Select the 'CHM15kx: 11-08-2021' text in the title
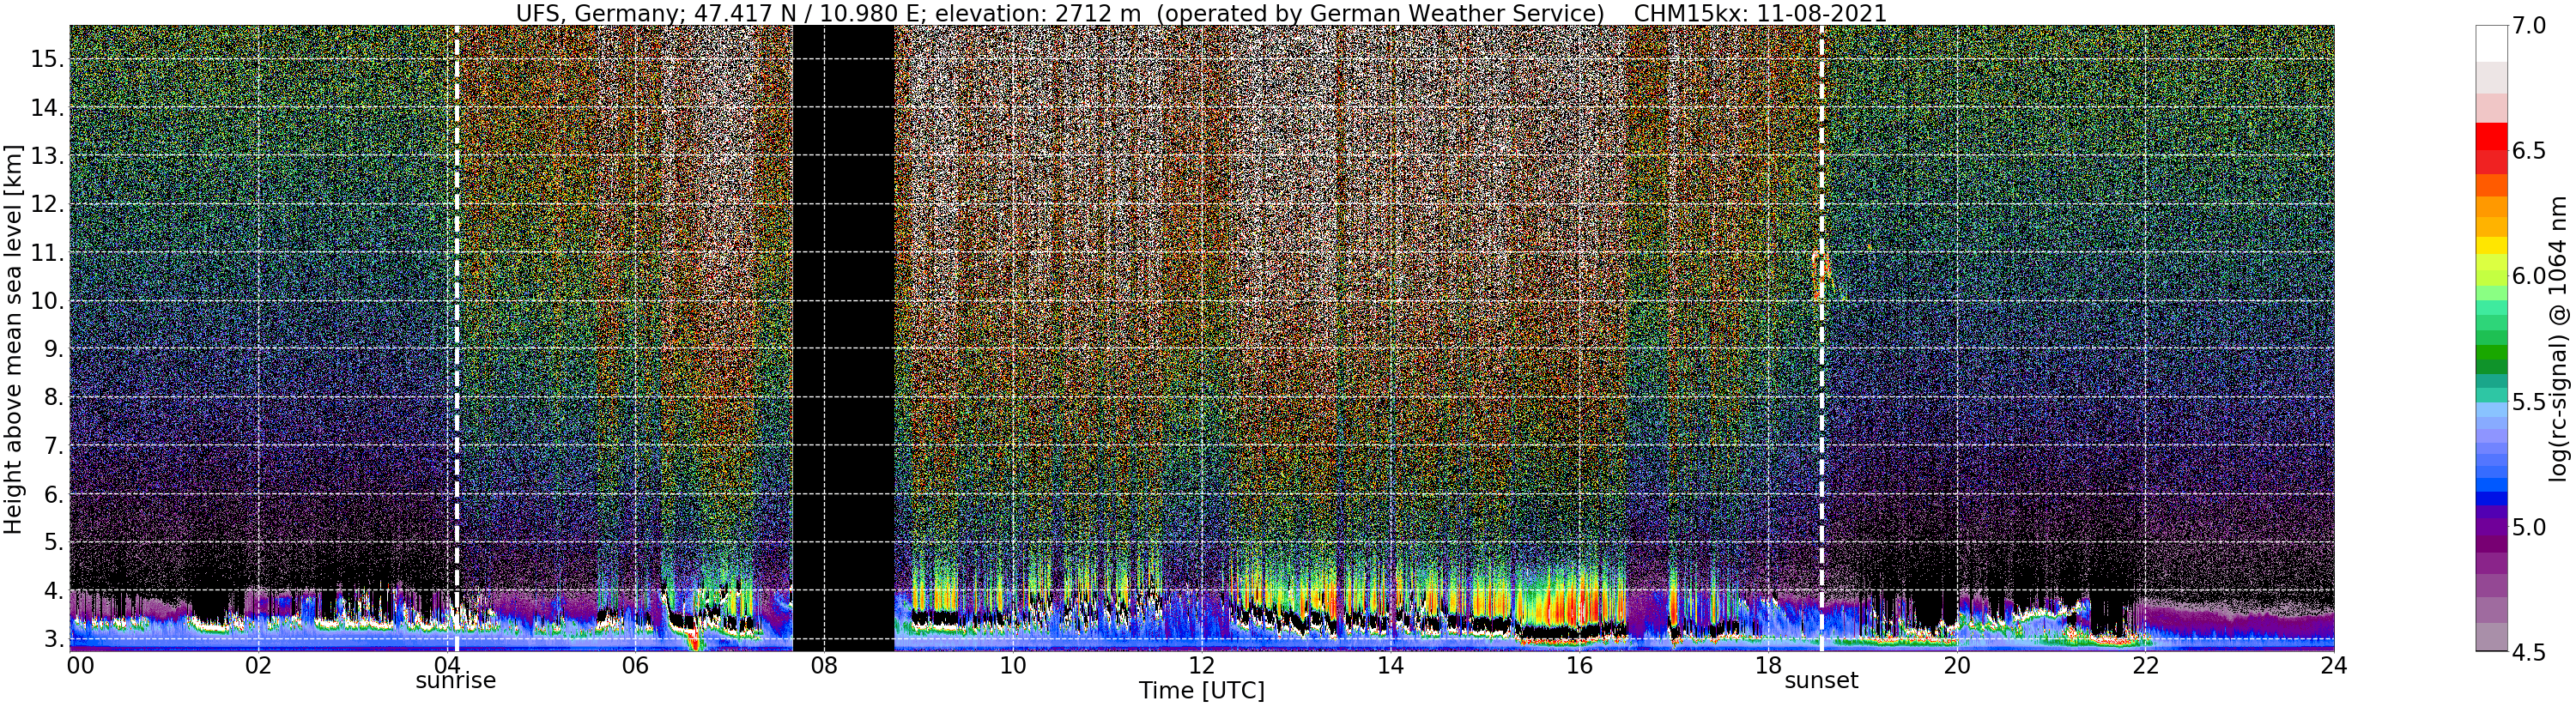2576x707 pixels. (1760, 13)
